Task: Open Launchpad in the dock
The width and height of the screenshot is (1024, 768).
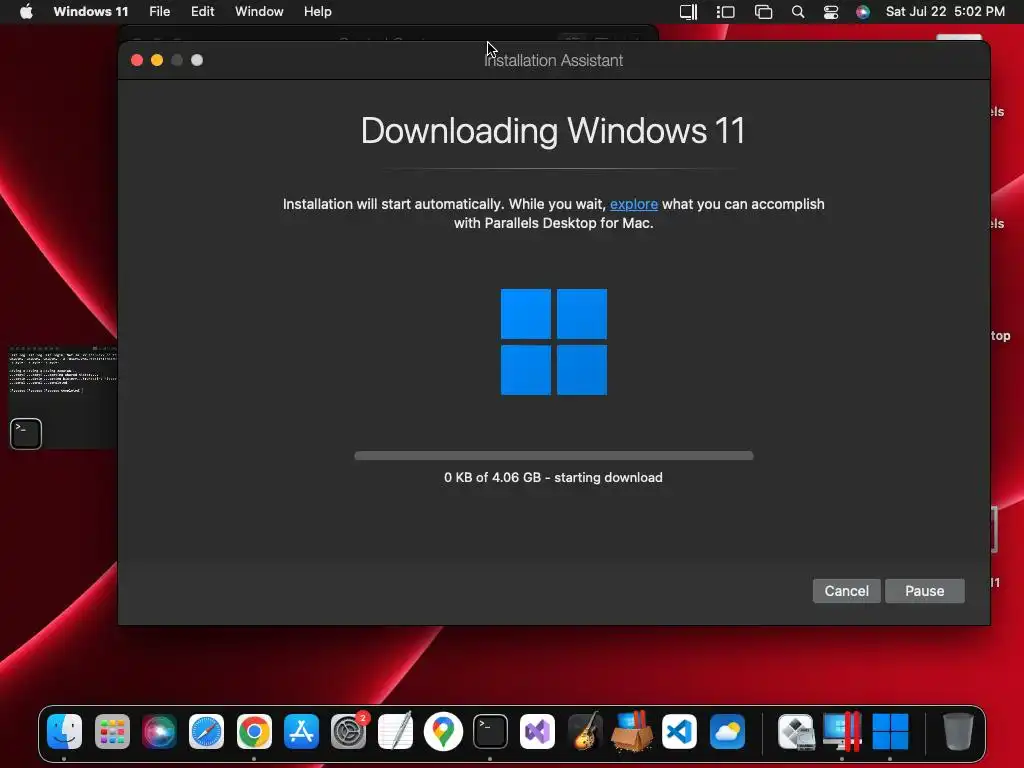Action: pyautogui.click(x=112, y=731)
